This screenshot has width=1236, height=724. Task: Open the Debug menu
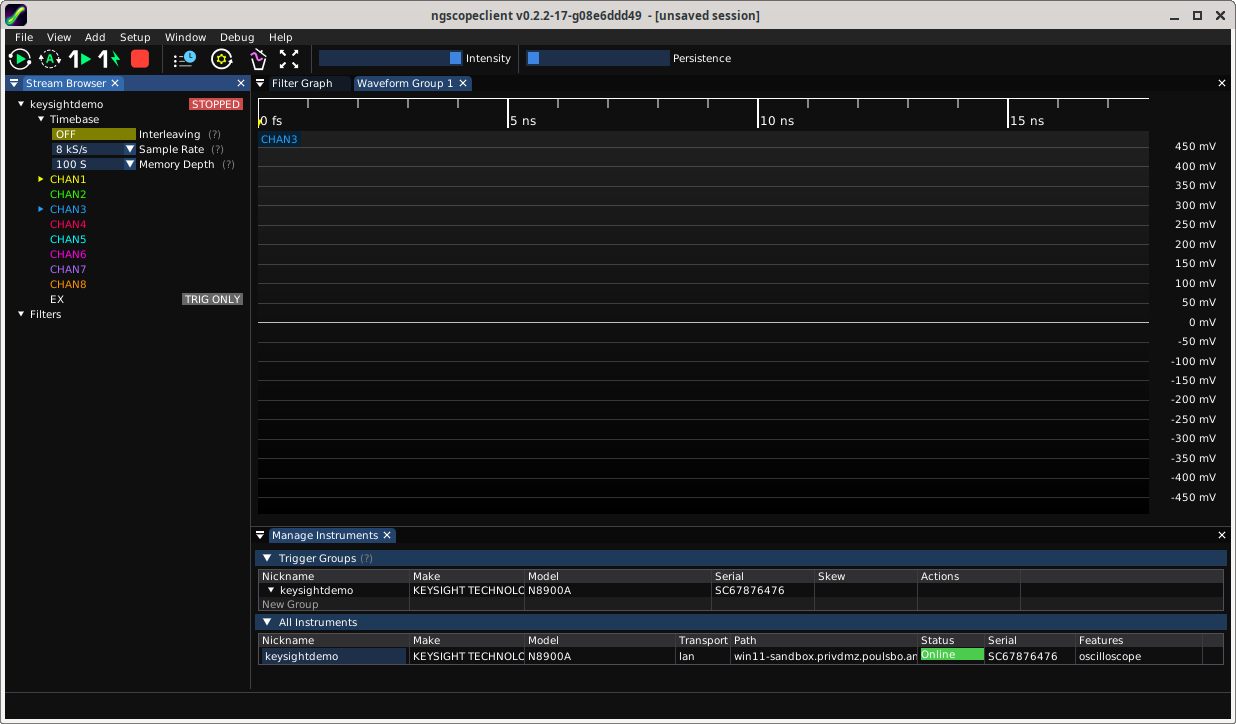coord(237,37)
